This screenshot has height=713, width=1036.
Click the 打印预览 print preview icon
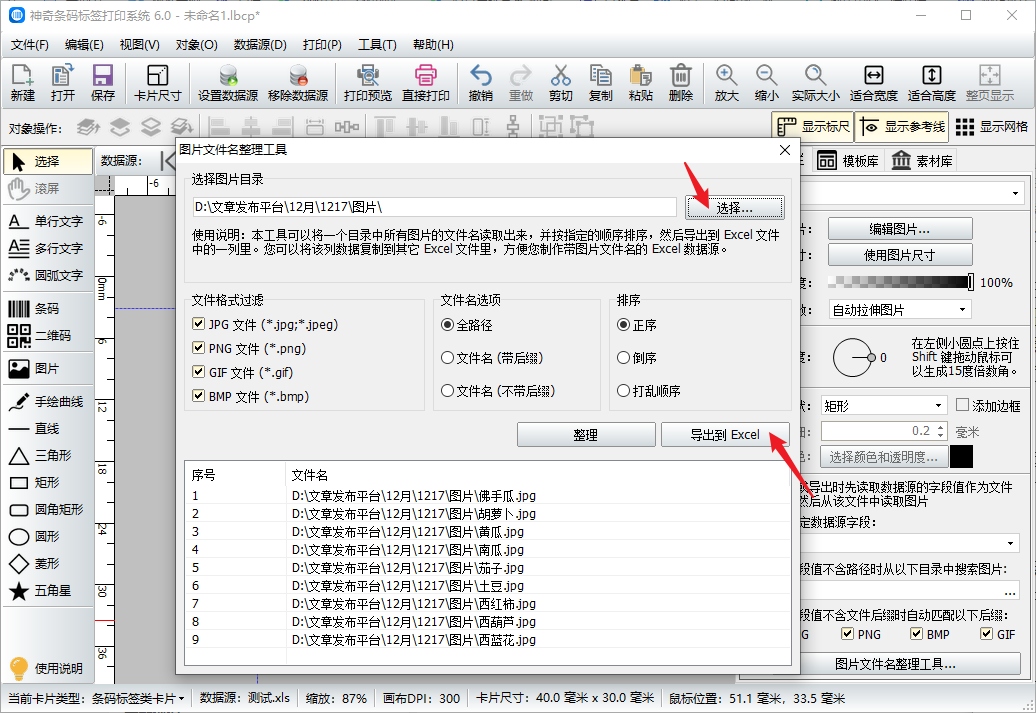367,82
